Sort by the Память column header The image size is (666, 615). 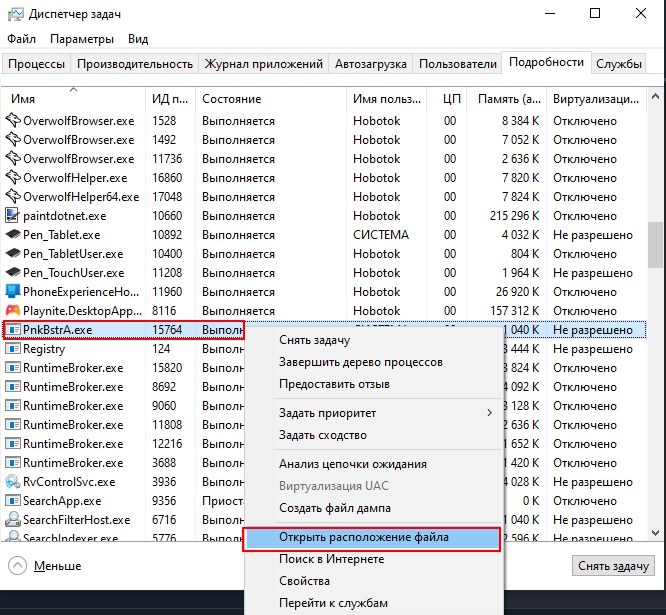tap(507, 99)
